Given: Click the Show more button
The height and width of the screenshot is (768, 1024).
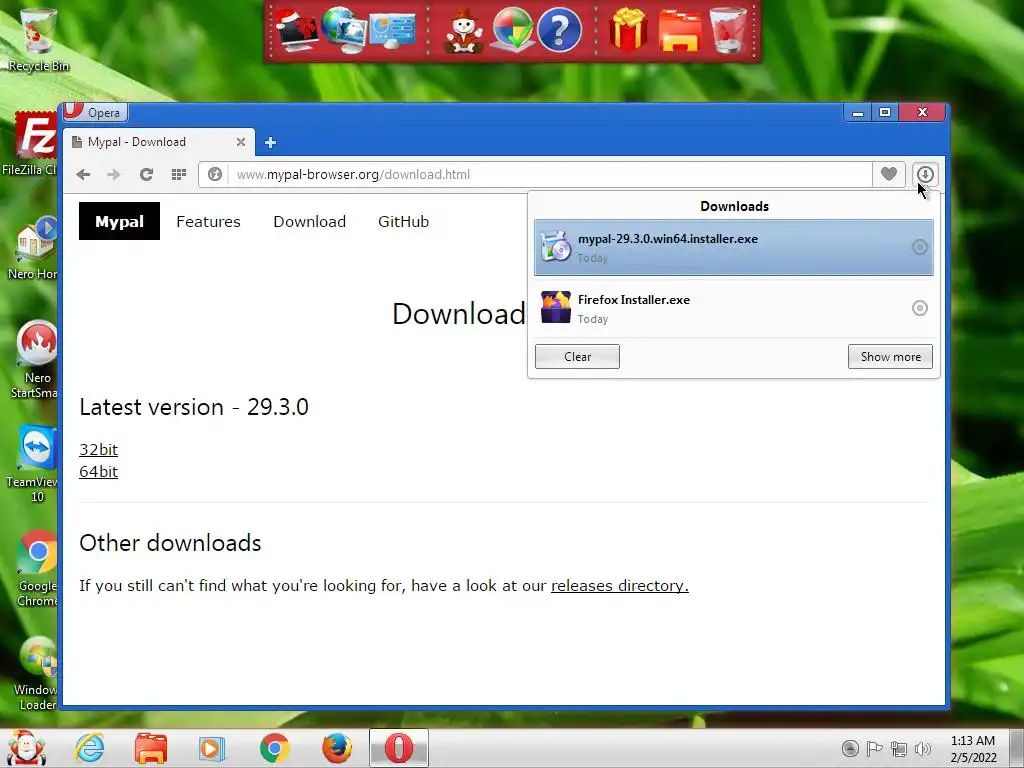Looking at the screenshot, I should click(890, 357).
